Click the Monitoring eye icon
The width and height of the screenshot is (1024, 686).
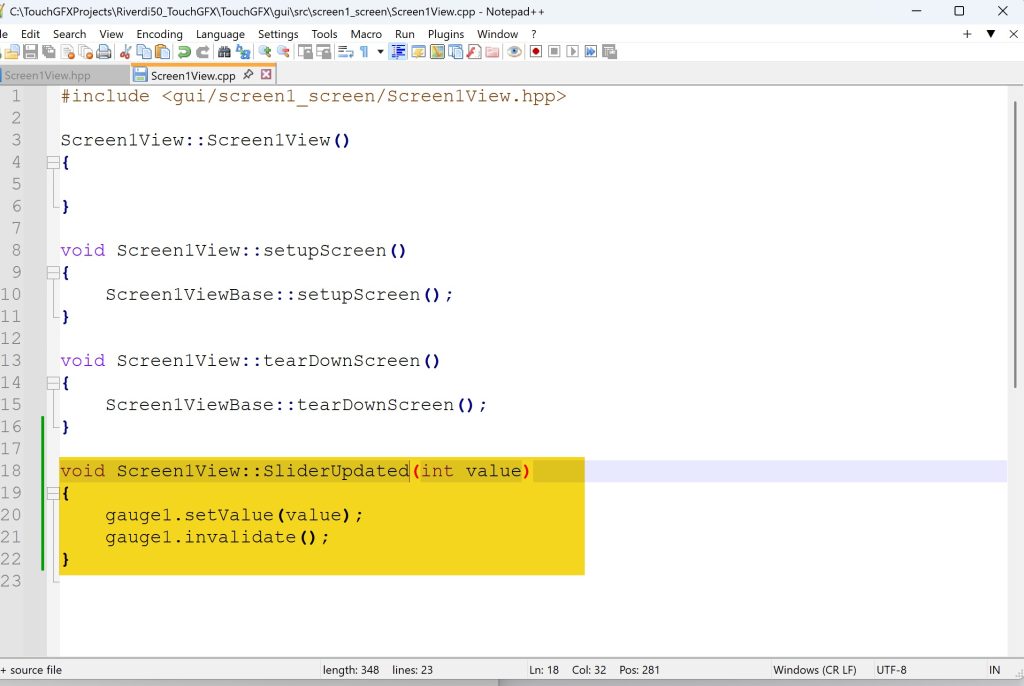[514, 51]
